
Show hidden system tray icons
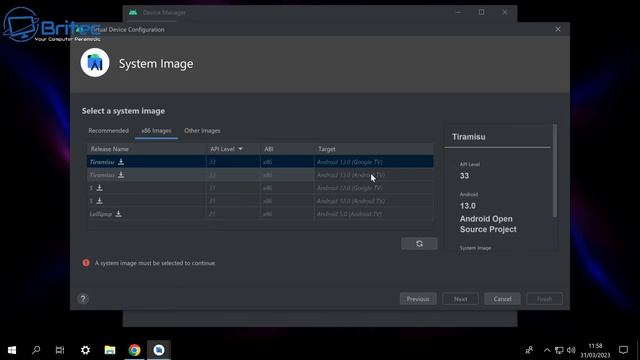(x=547, y=350)
